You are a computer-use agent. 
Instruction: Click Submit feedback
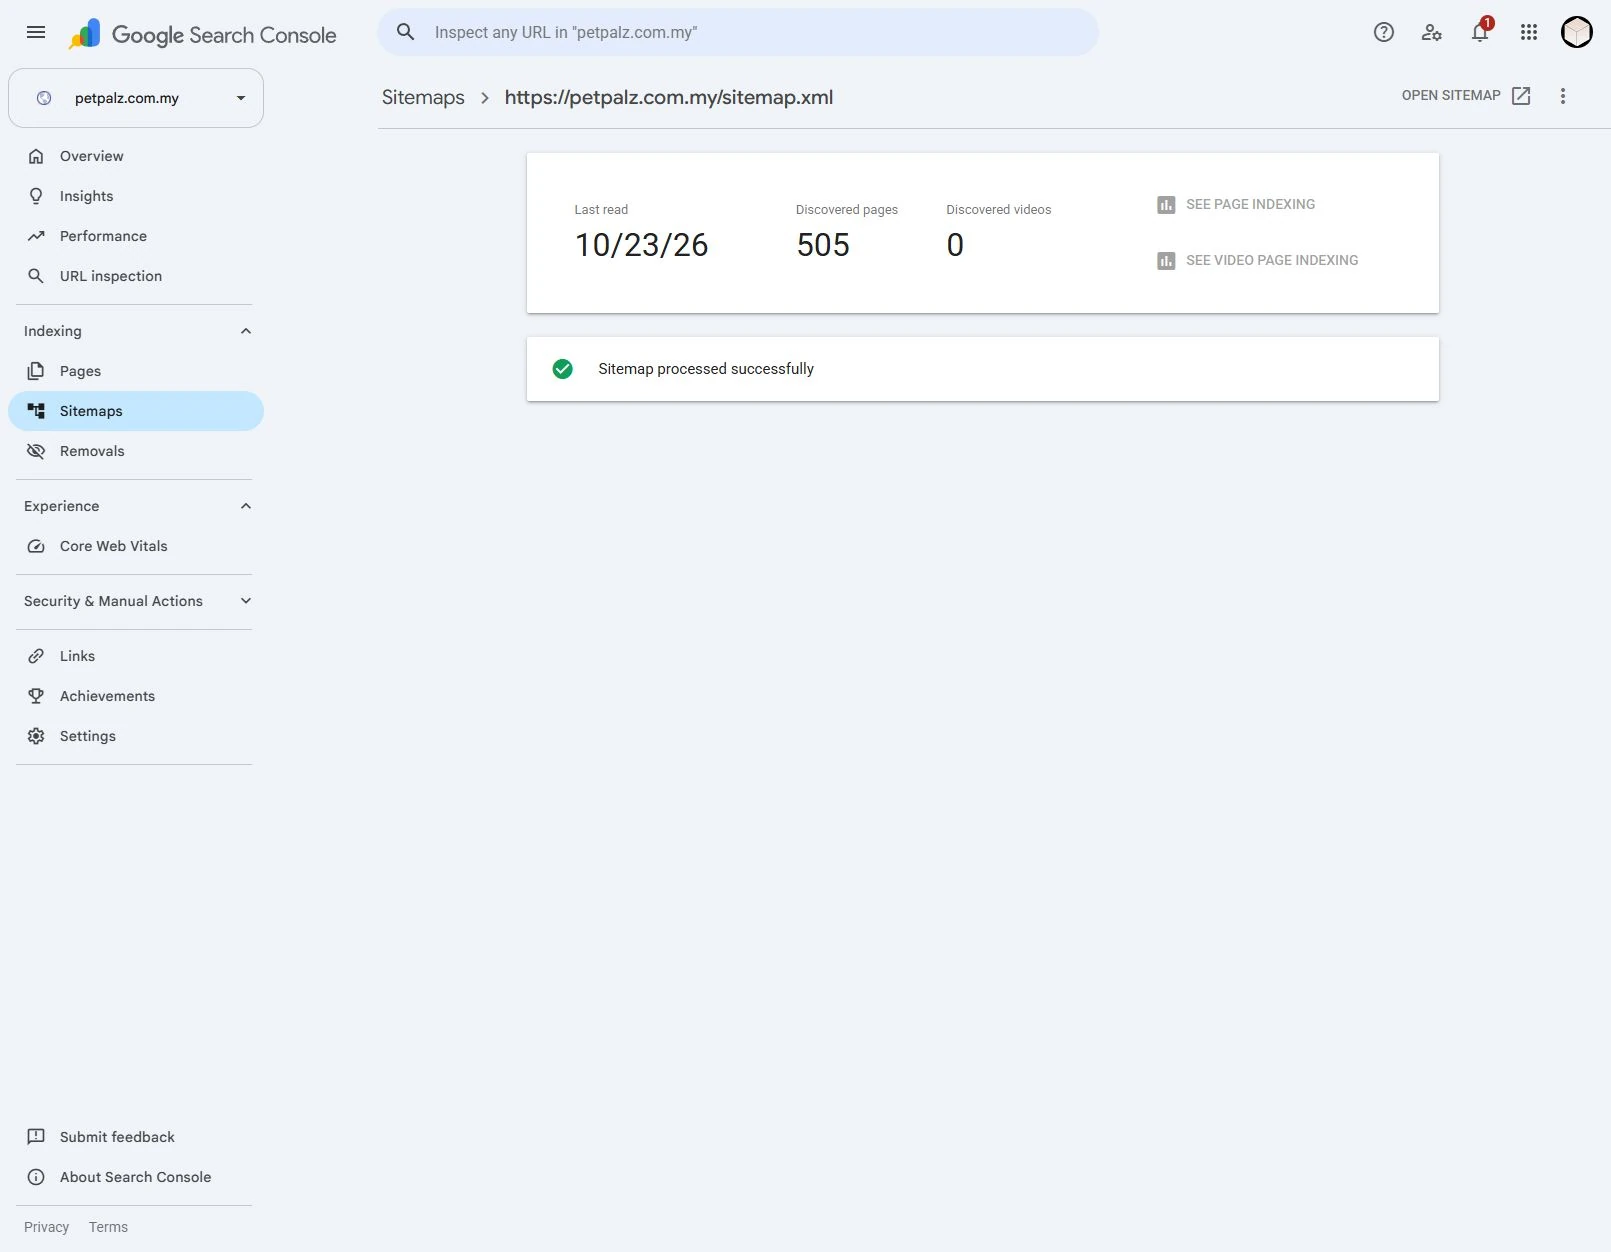(x=136, y=1137)
